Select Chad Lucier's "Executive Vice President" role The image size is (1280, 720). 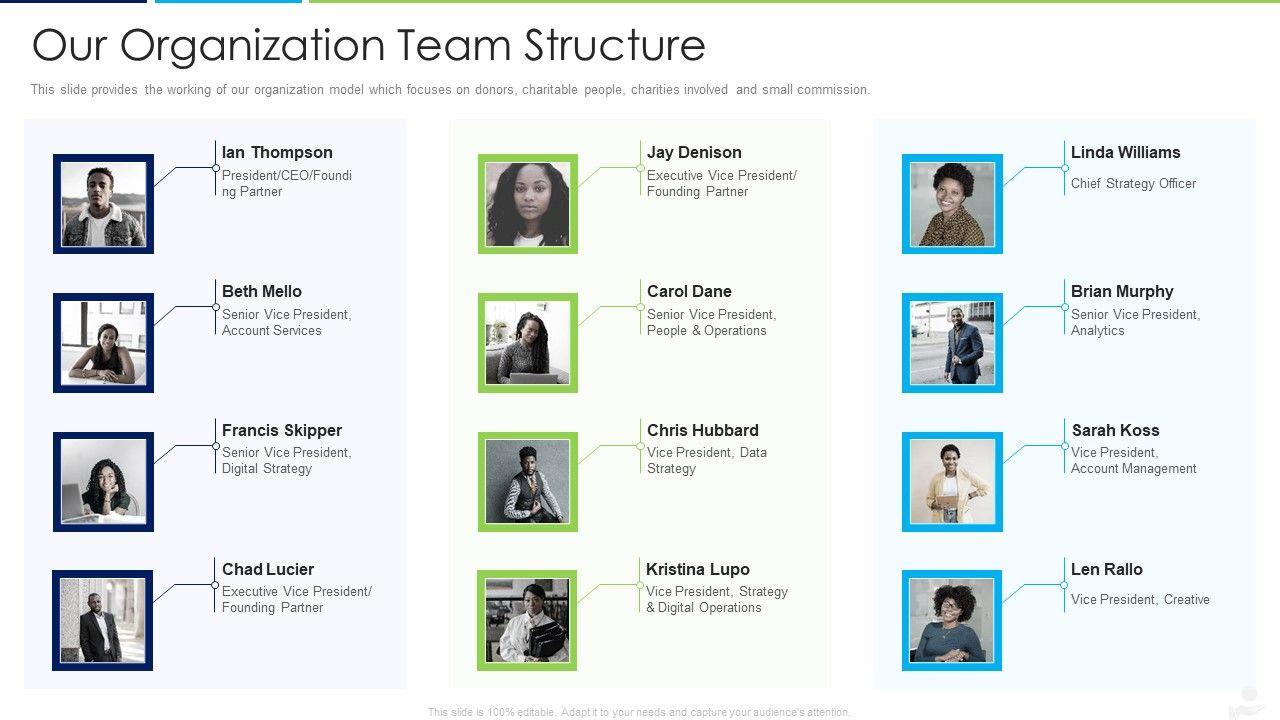point(297,599)
